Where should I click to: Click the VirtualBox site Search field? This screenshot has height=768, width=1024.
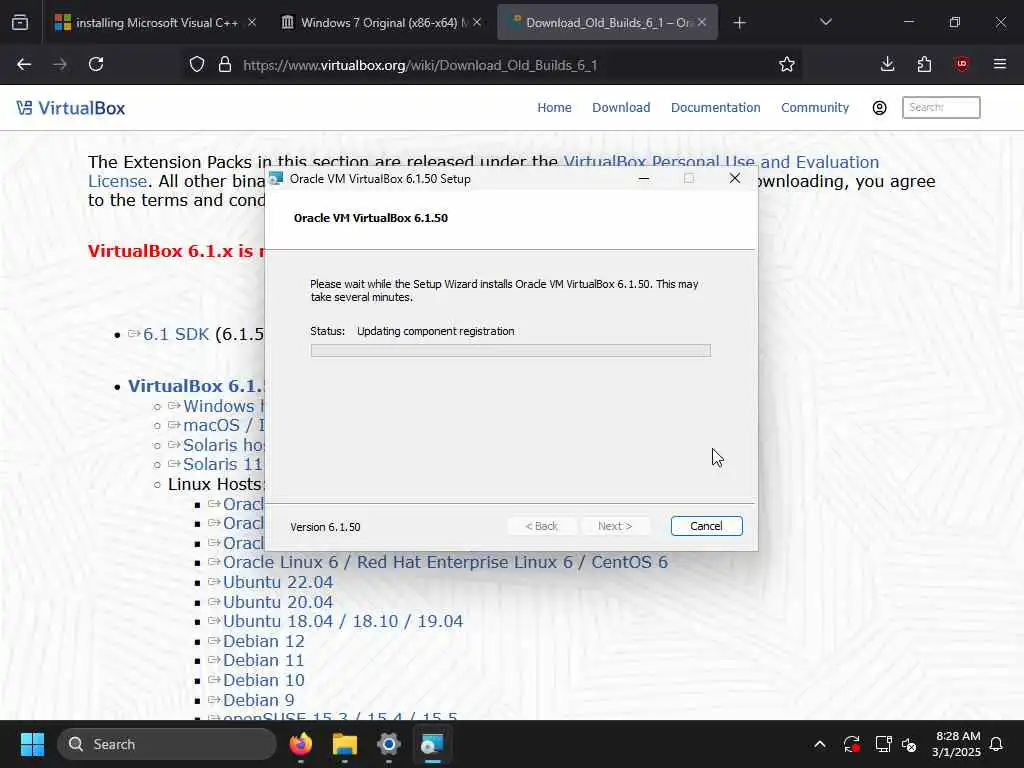[x=940, y=108]
